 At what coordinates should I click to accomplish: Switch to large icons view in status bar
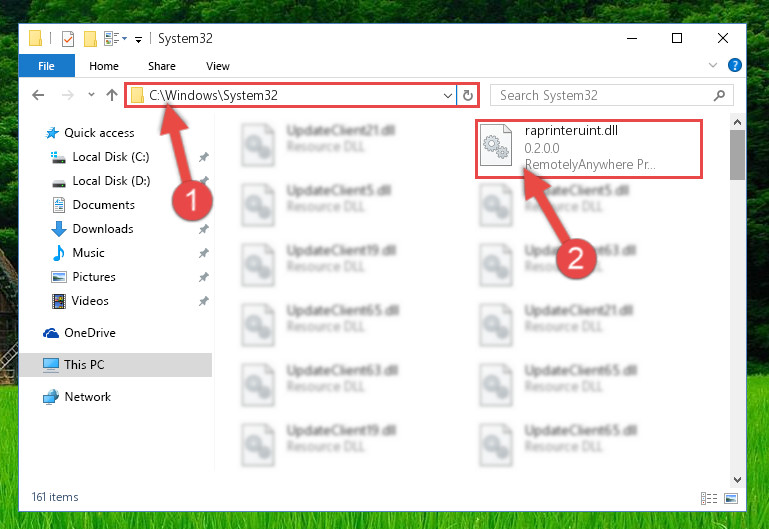[731, 499]
